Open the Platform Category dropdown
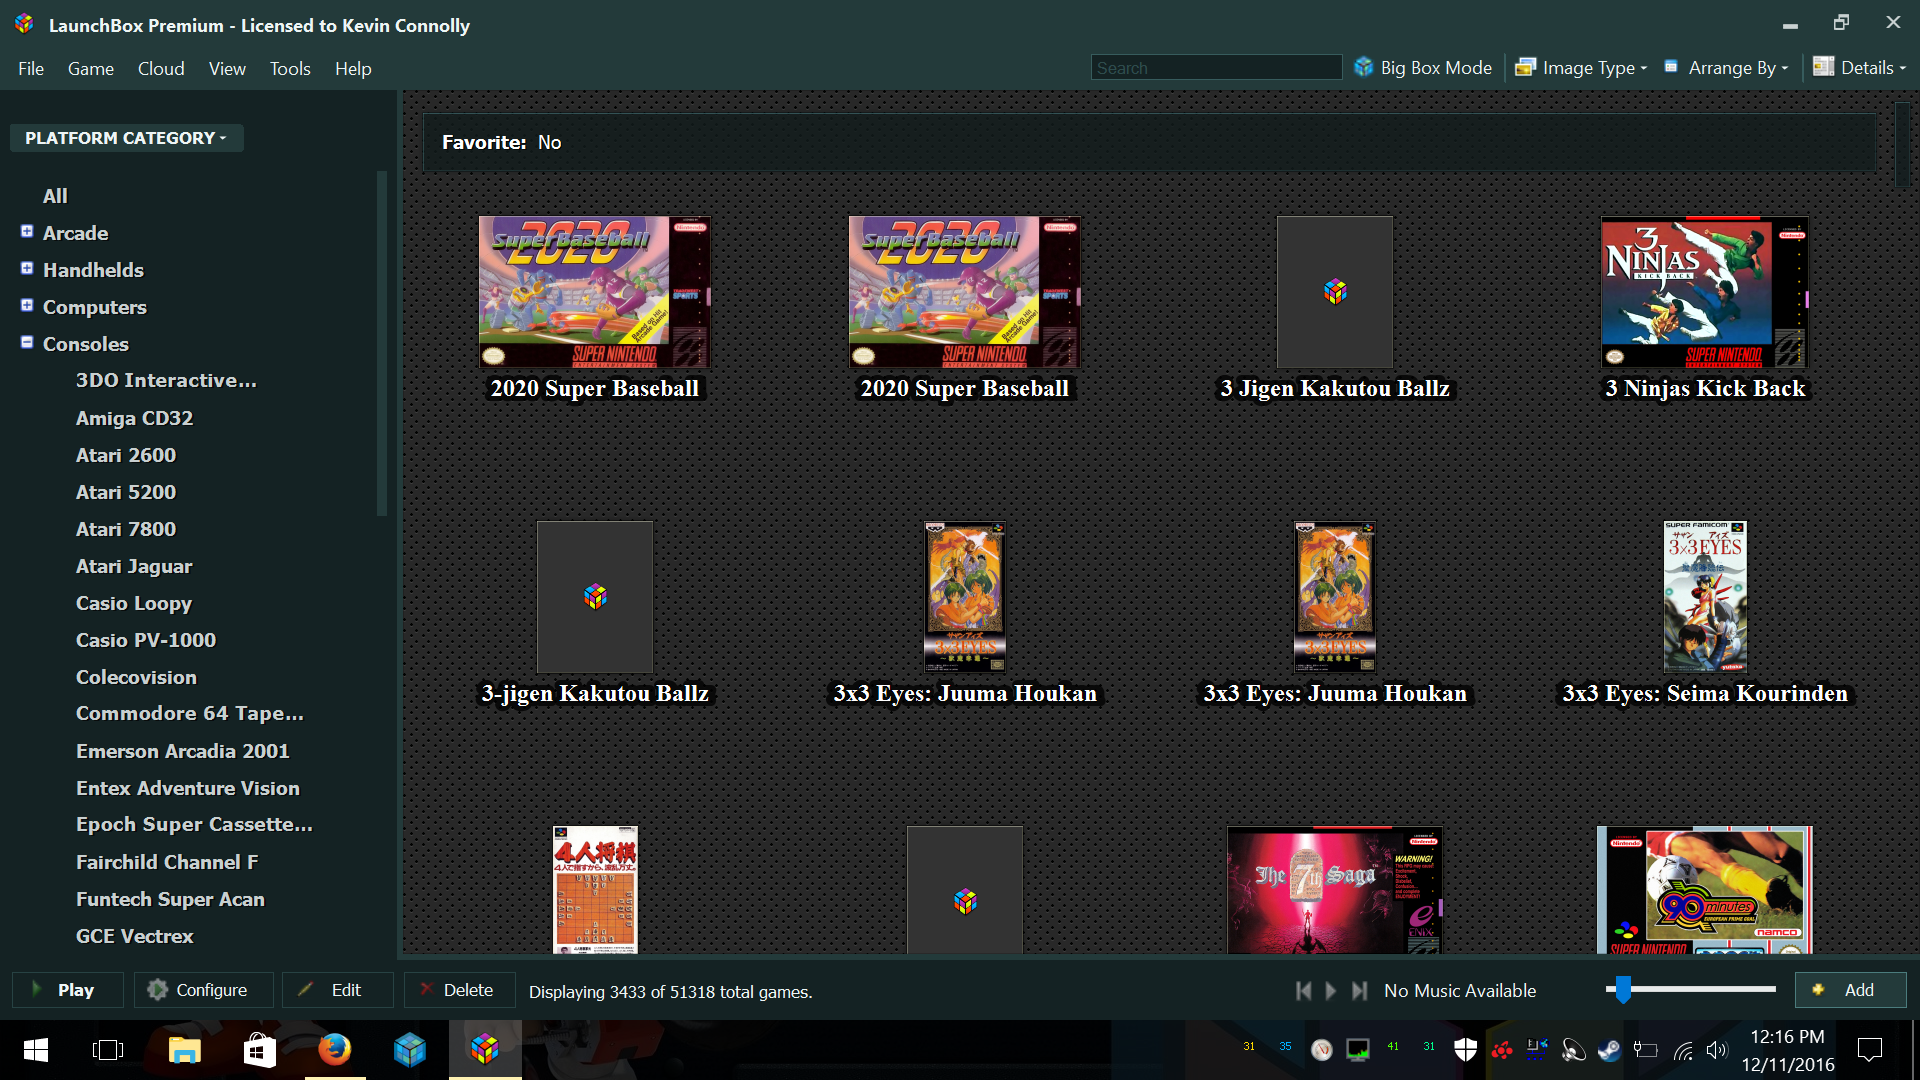The width and height of the screenshot is (1920, 1080). [126, 138]
